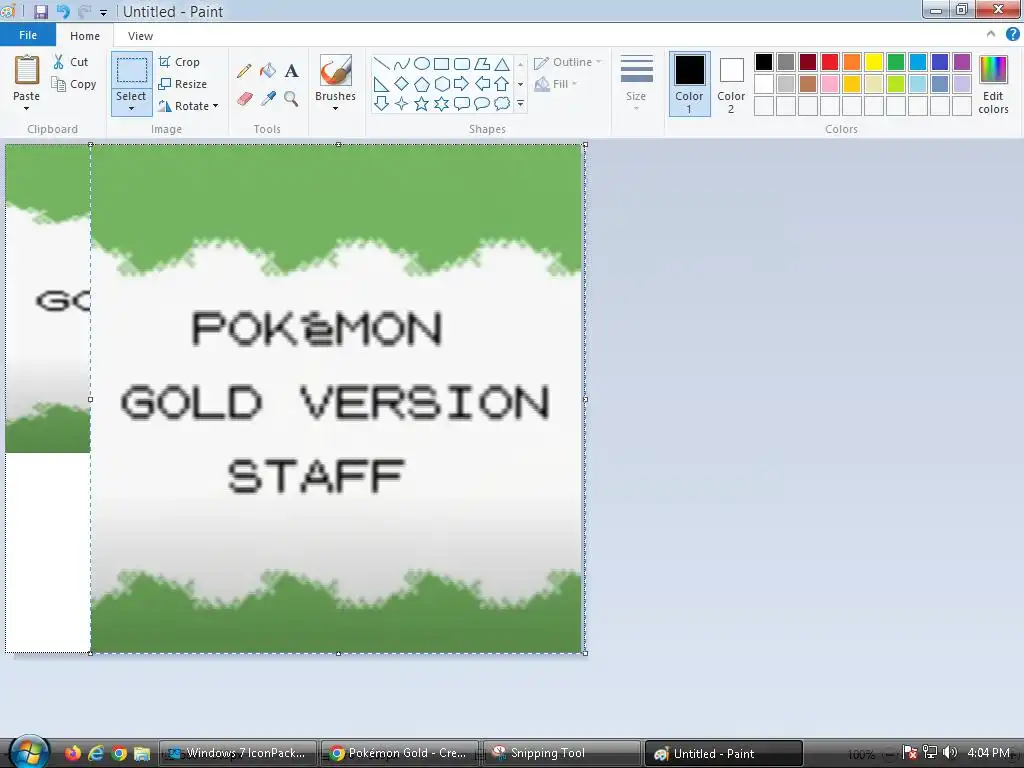Choose the Pentagon shape
Image resolution: width=1024 pixels, height=768 pixels.
tap(422, 84)
